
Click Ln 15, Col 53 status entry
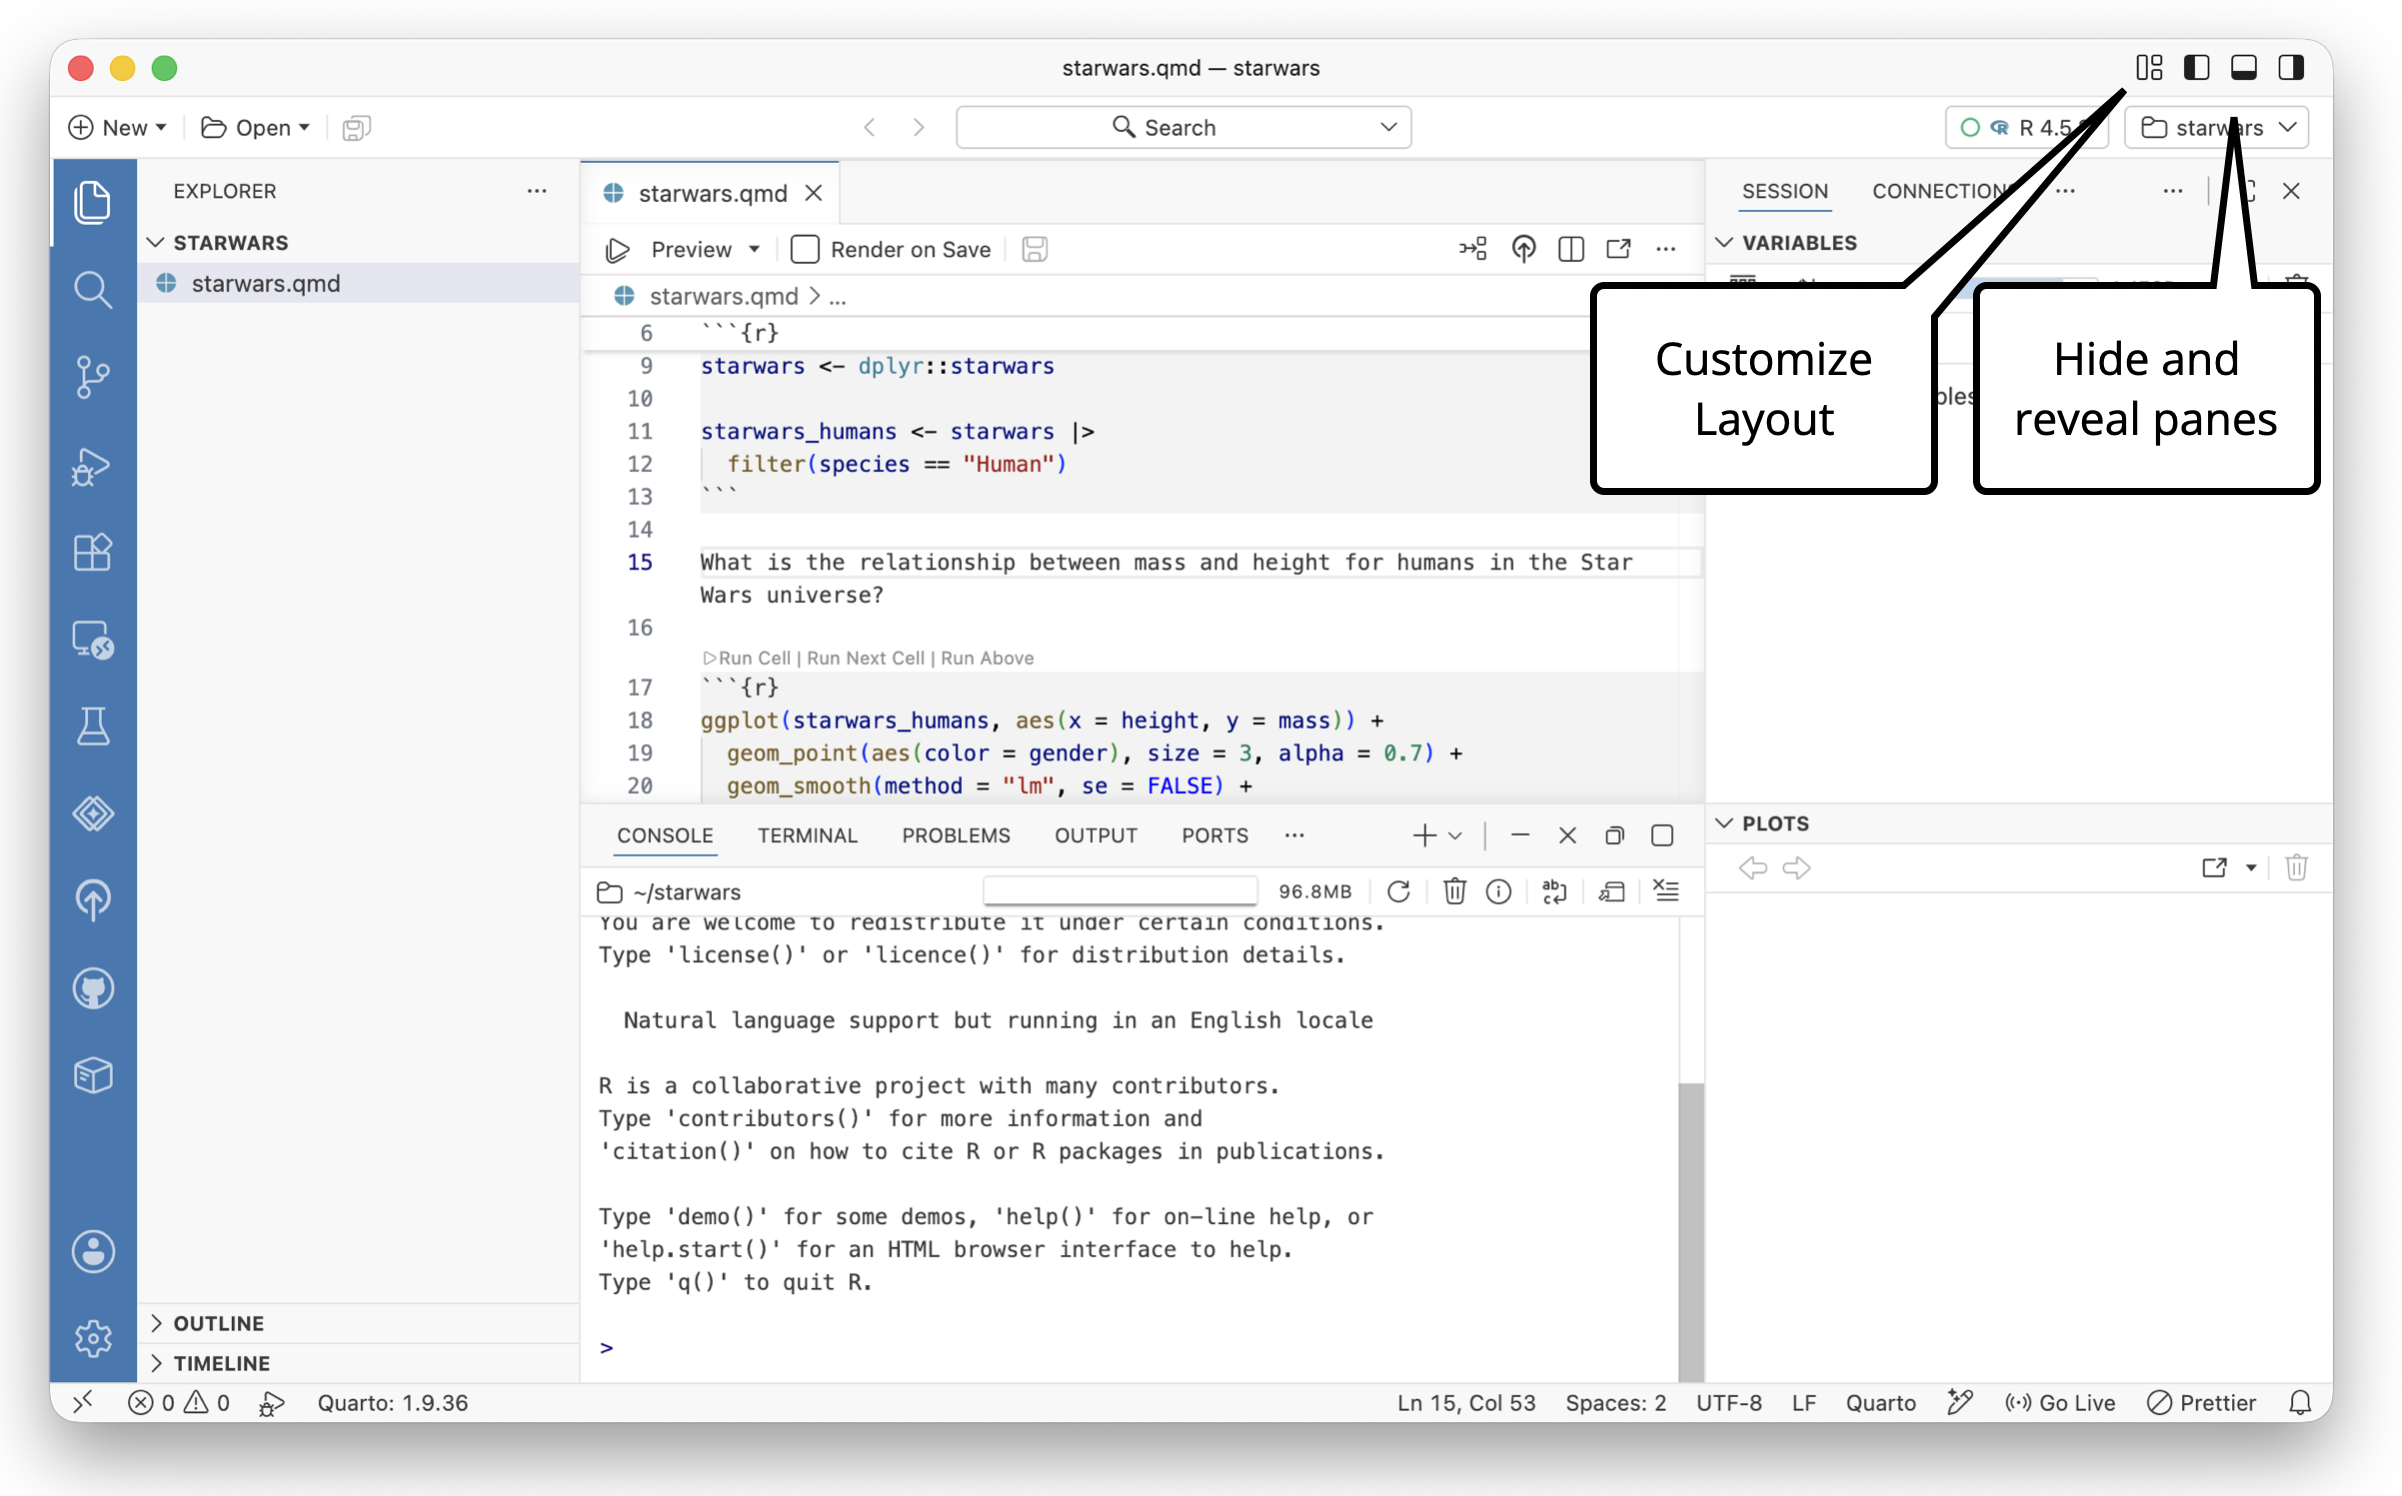point(1466,1403)
